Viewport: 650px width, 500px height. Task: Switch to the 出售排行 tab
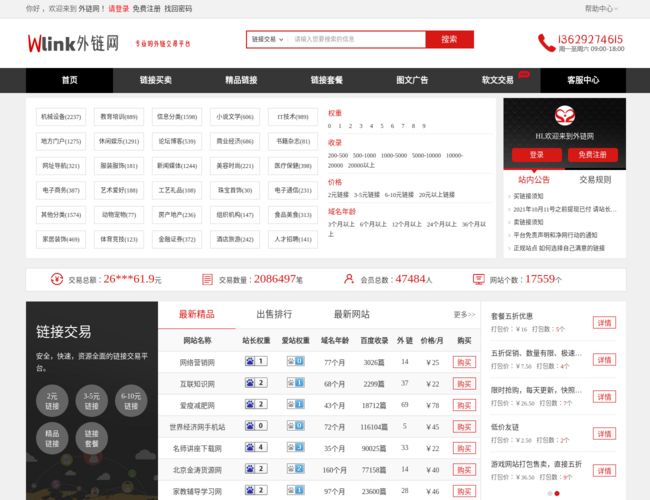[275, 314]
